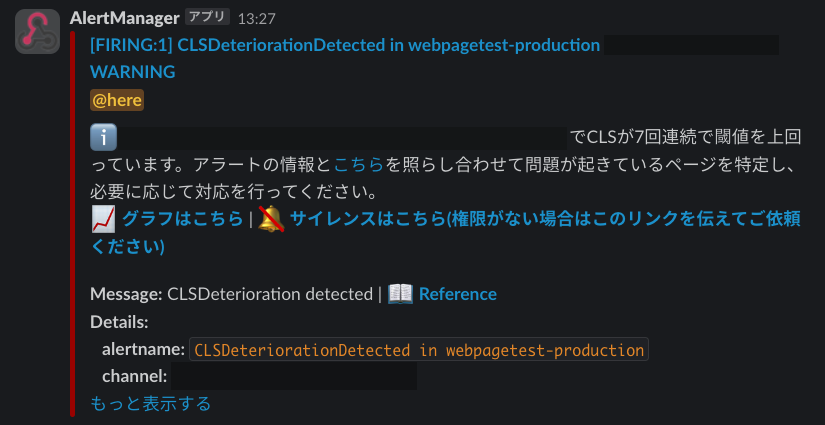
Task: Expand message with もっと表示する
Action: tap(150, 403)
